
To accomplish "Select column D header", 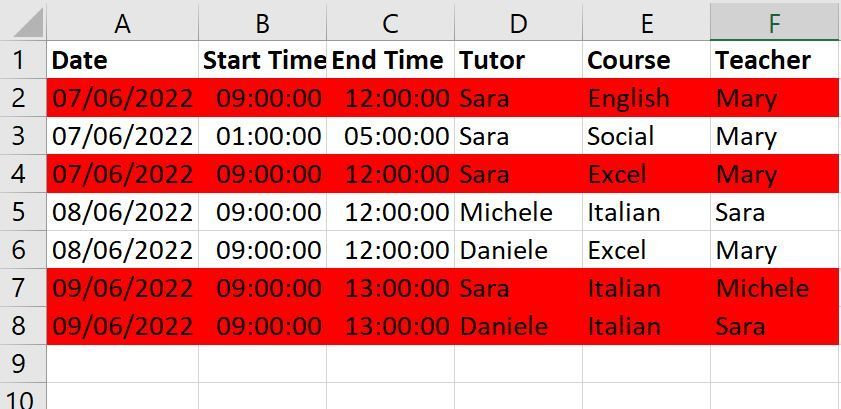I will click(518, 24).
